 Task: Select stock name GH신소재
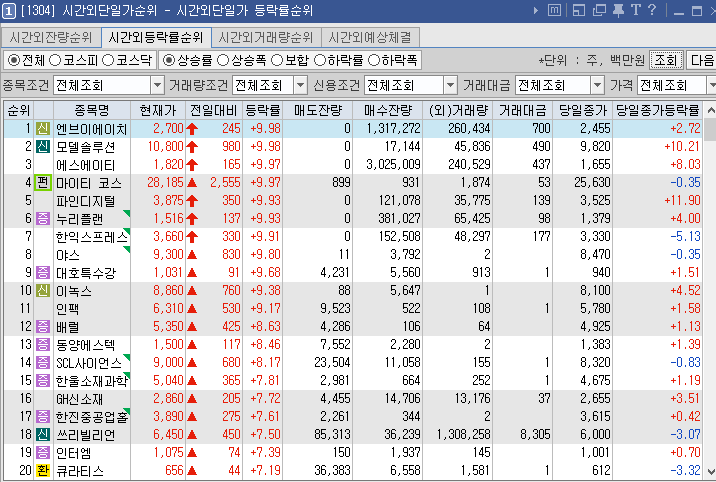click(79, 399)
